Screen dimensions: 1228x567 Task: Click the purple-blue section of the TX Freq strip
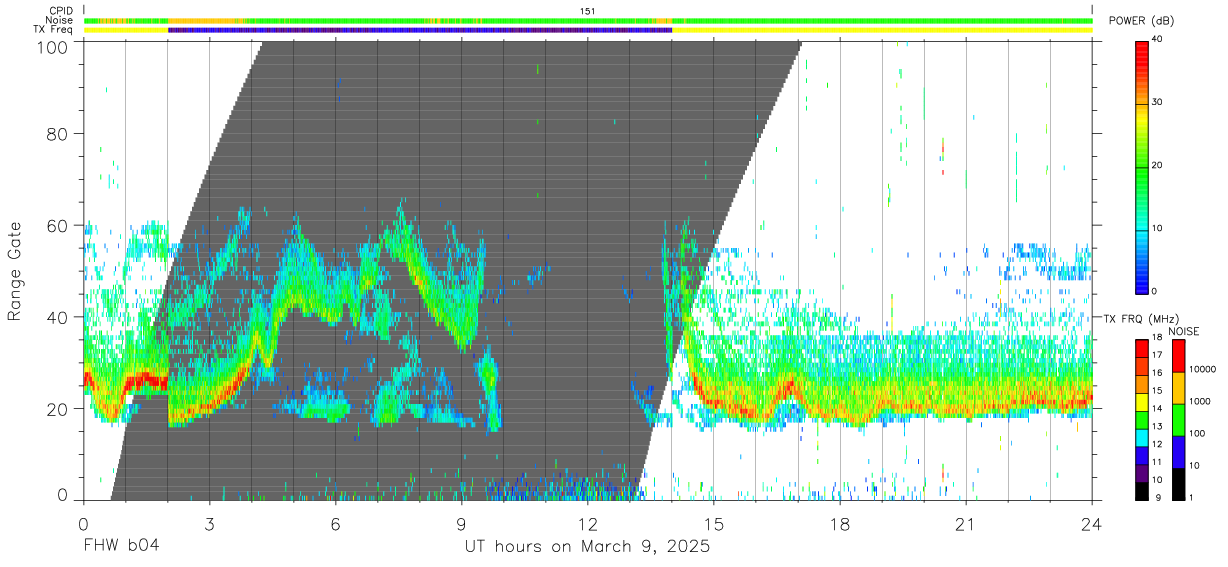[x=420, y=30]
